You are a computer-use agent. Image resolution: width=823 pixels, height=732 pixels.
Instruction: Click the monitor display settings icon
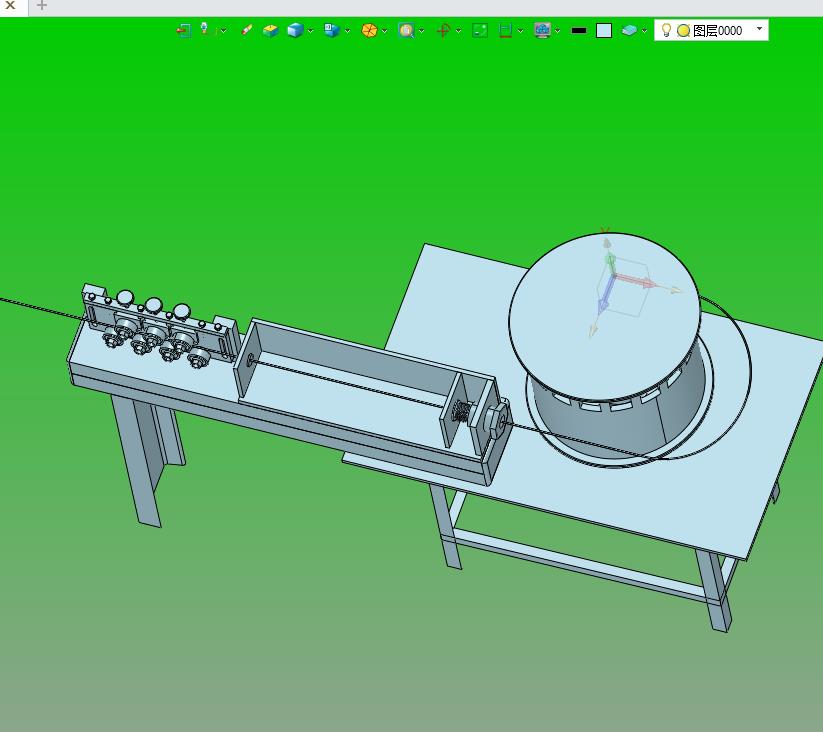click(x=542, y=30)
